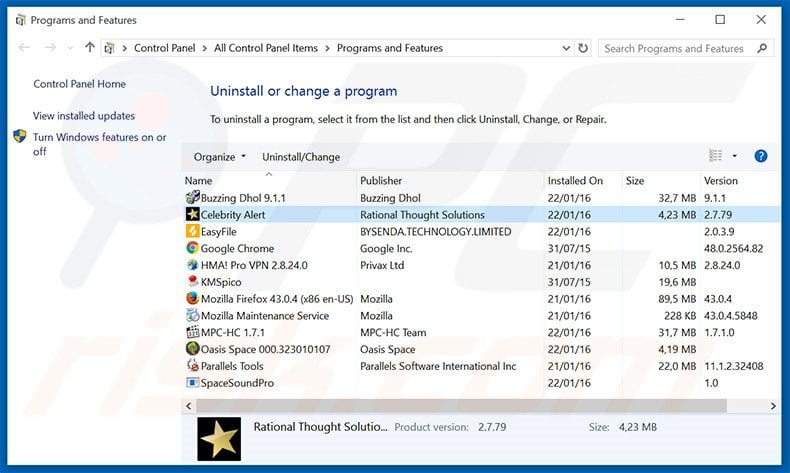Expand the chevron after All Control Panel Items
Image resolution: width=790 pixels, height=473 pixels.
327,48
